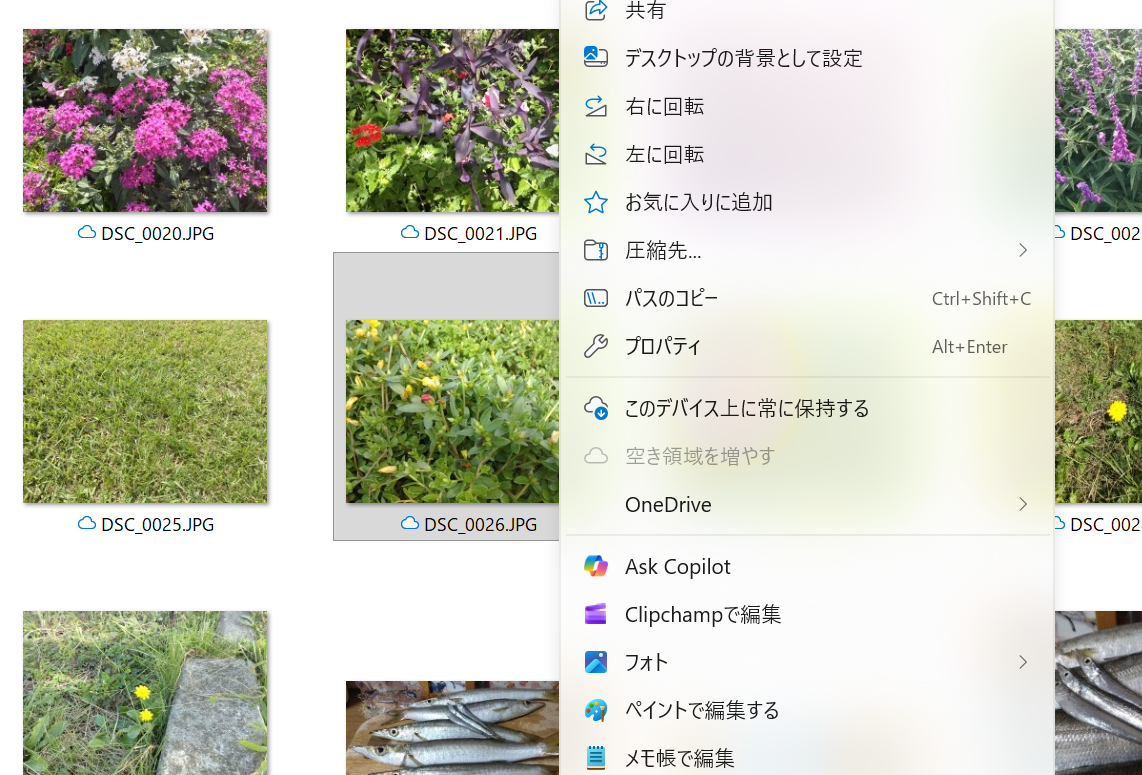The image size is (1142, 775).
Task: Expand the フォト submenu chevron
Action: pos(1023,662)
